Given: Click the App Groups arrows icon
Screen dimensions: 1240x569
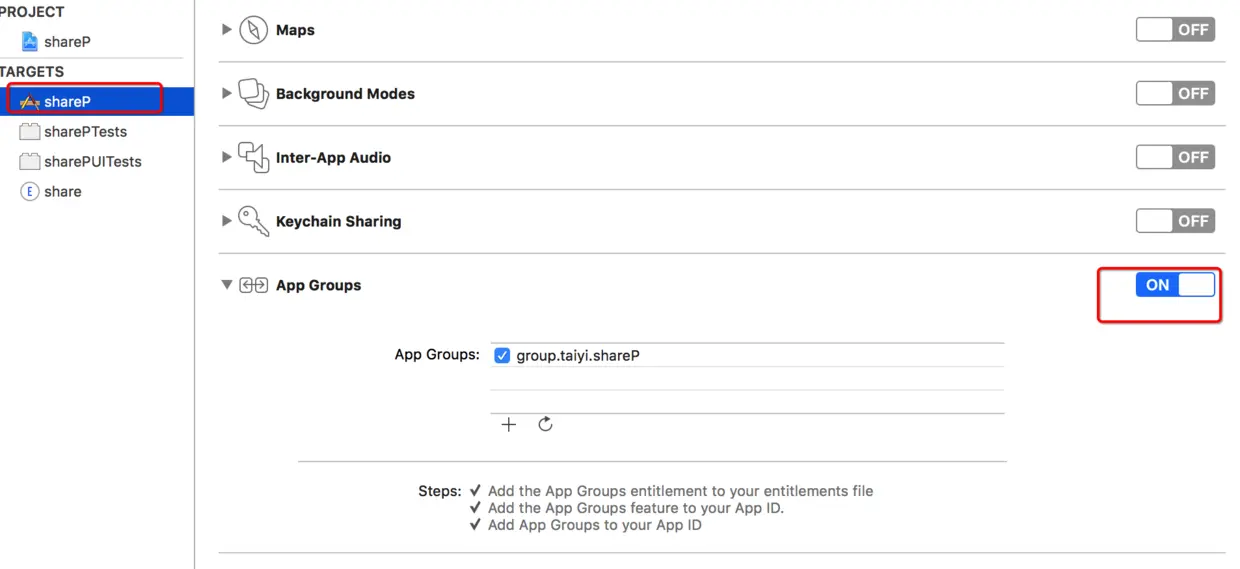Looking at the screenshot, I should [253, 285].
